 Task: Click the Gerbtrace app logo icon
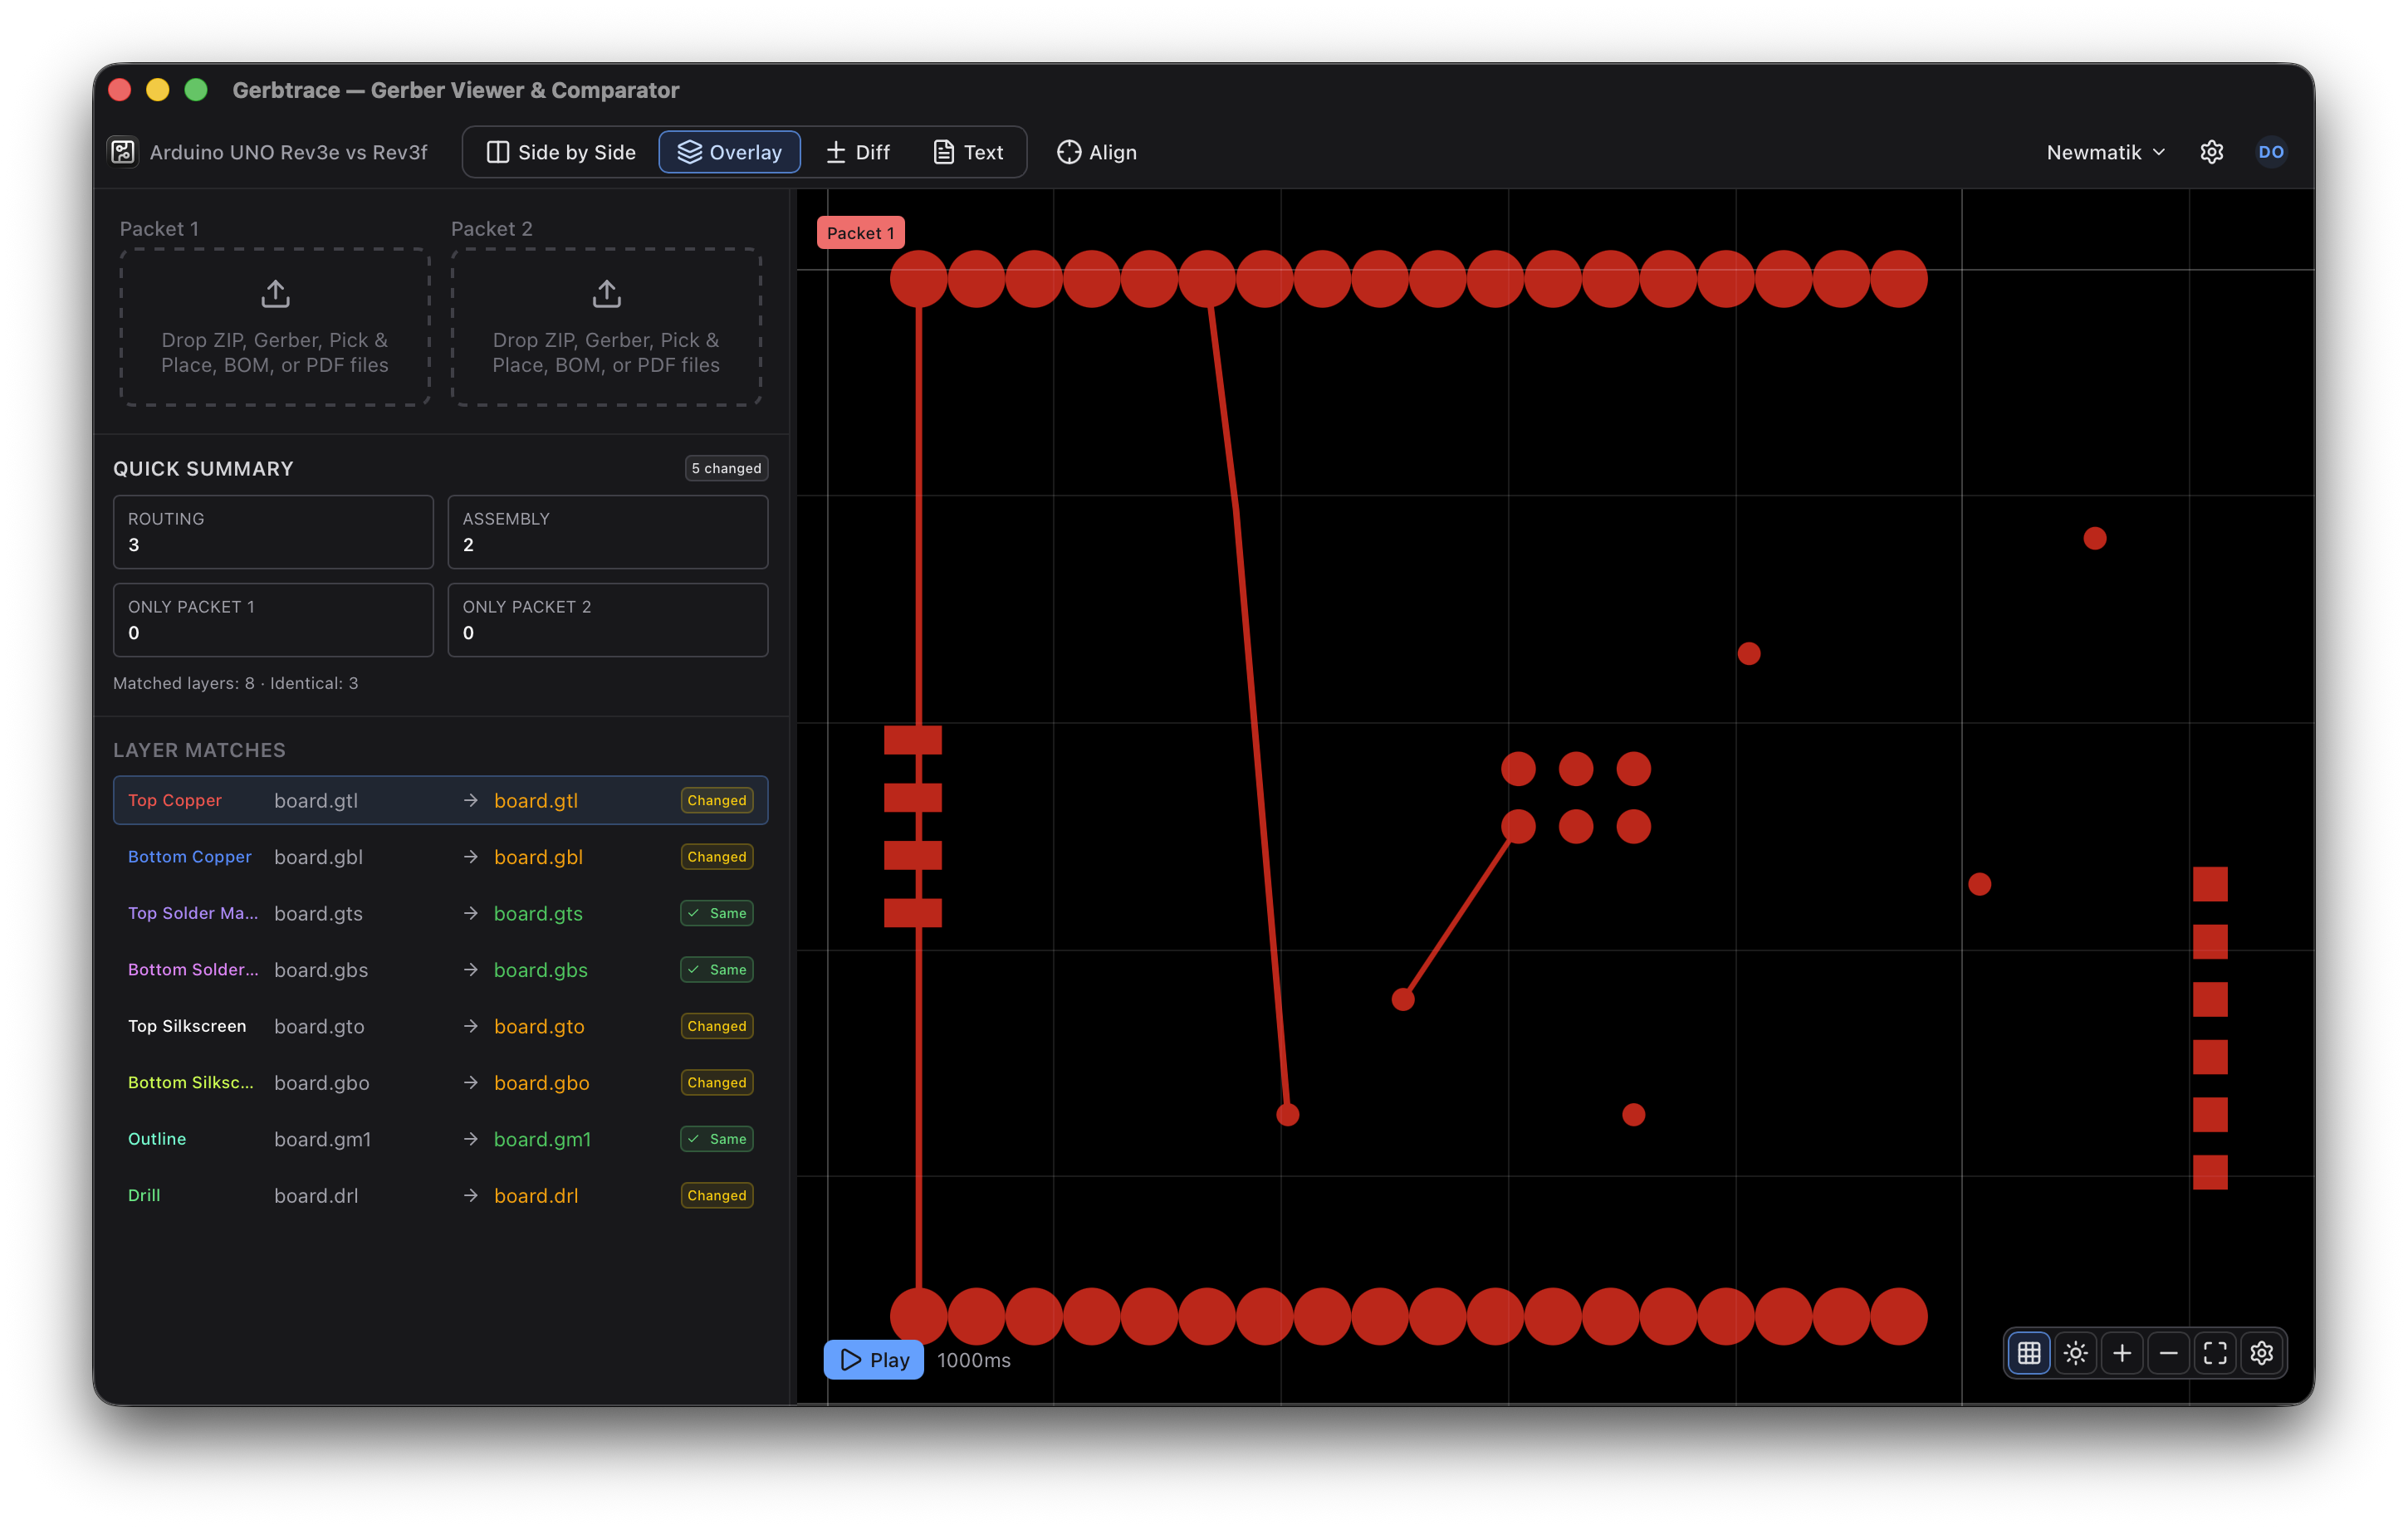(x=123, y=152)
